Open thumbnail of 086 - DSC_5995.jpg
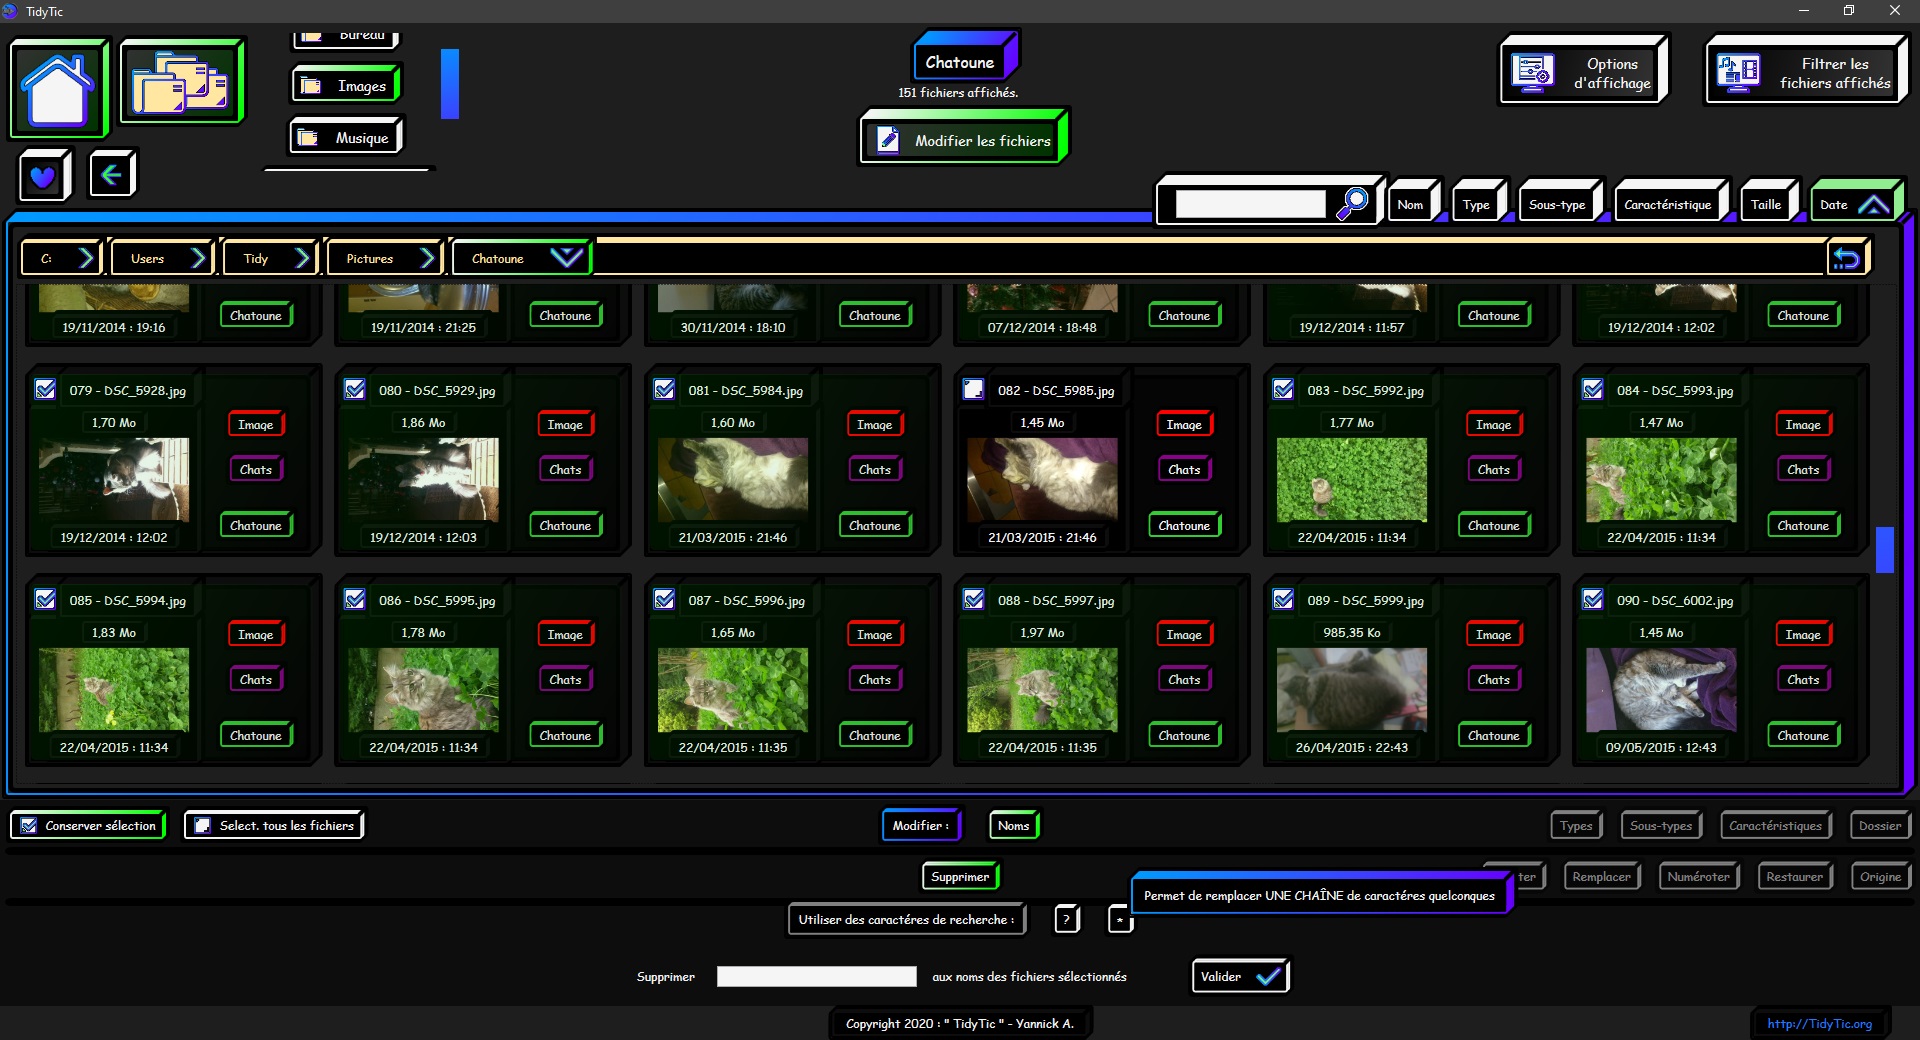 423,689
